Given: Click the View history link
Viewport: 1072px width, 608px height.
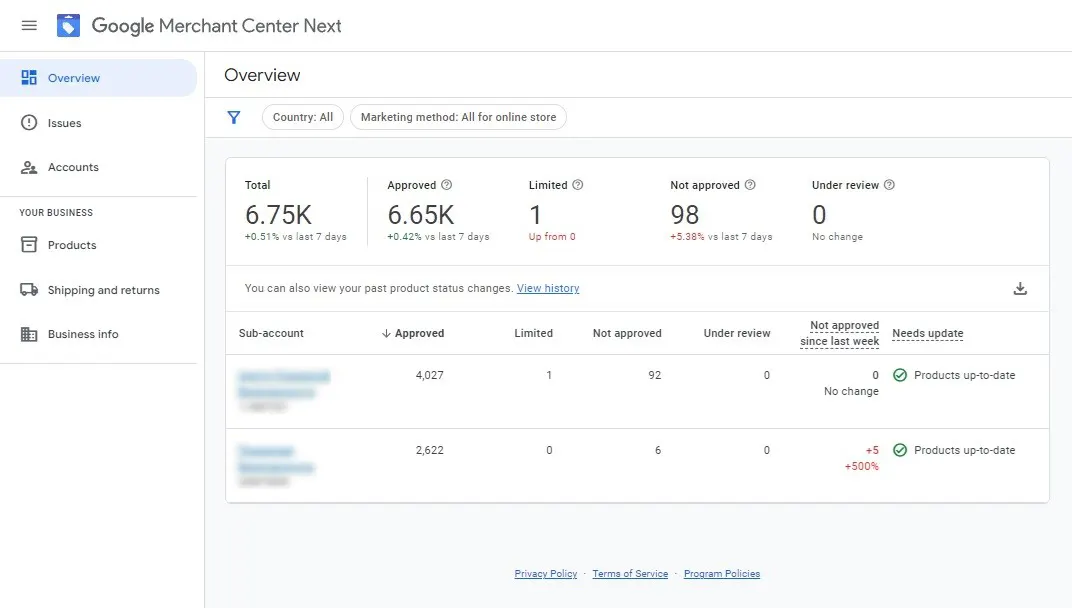Looking at the screenshot, I should [548, 288].
